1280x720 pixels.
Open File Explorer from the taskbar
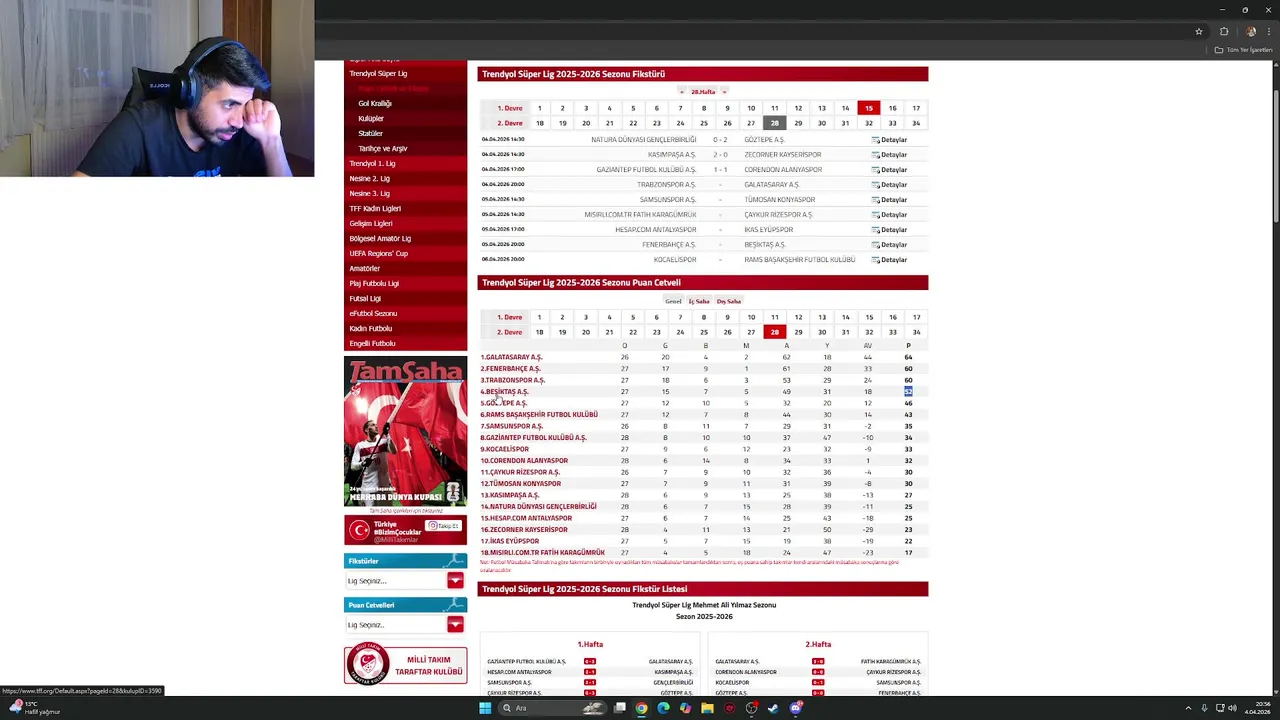[x=707, y=708]
